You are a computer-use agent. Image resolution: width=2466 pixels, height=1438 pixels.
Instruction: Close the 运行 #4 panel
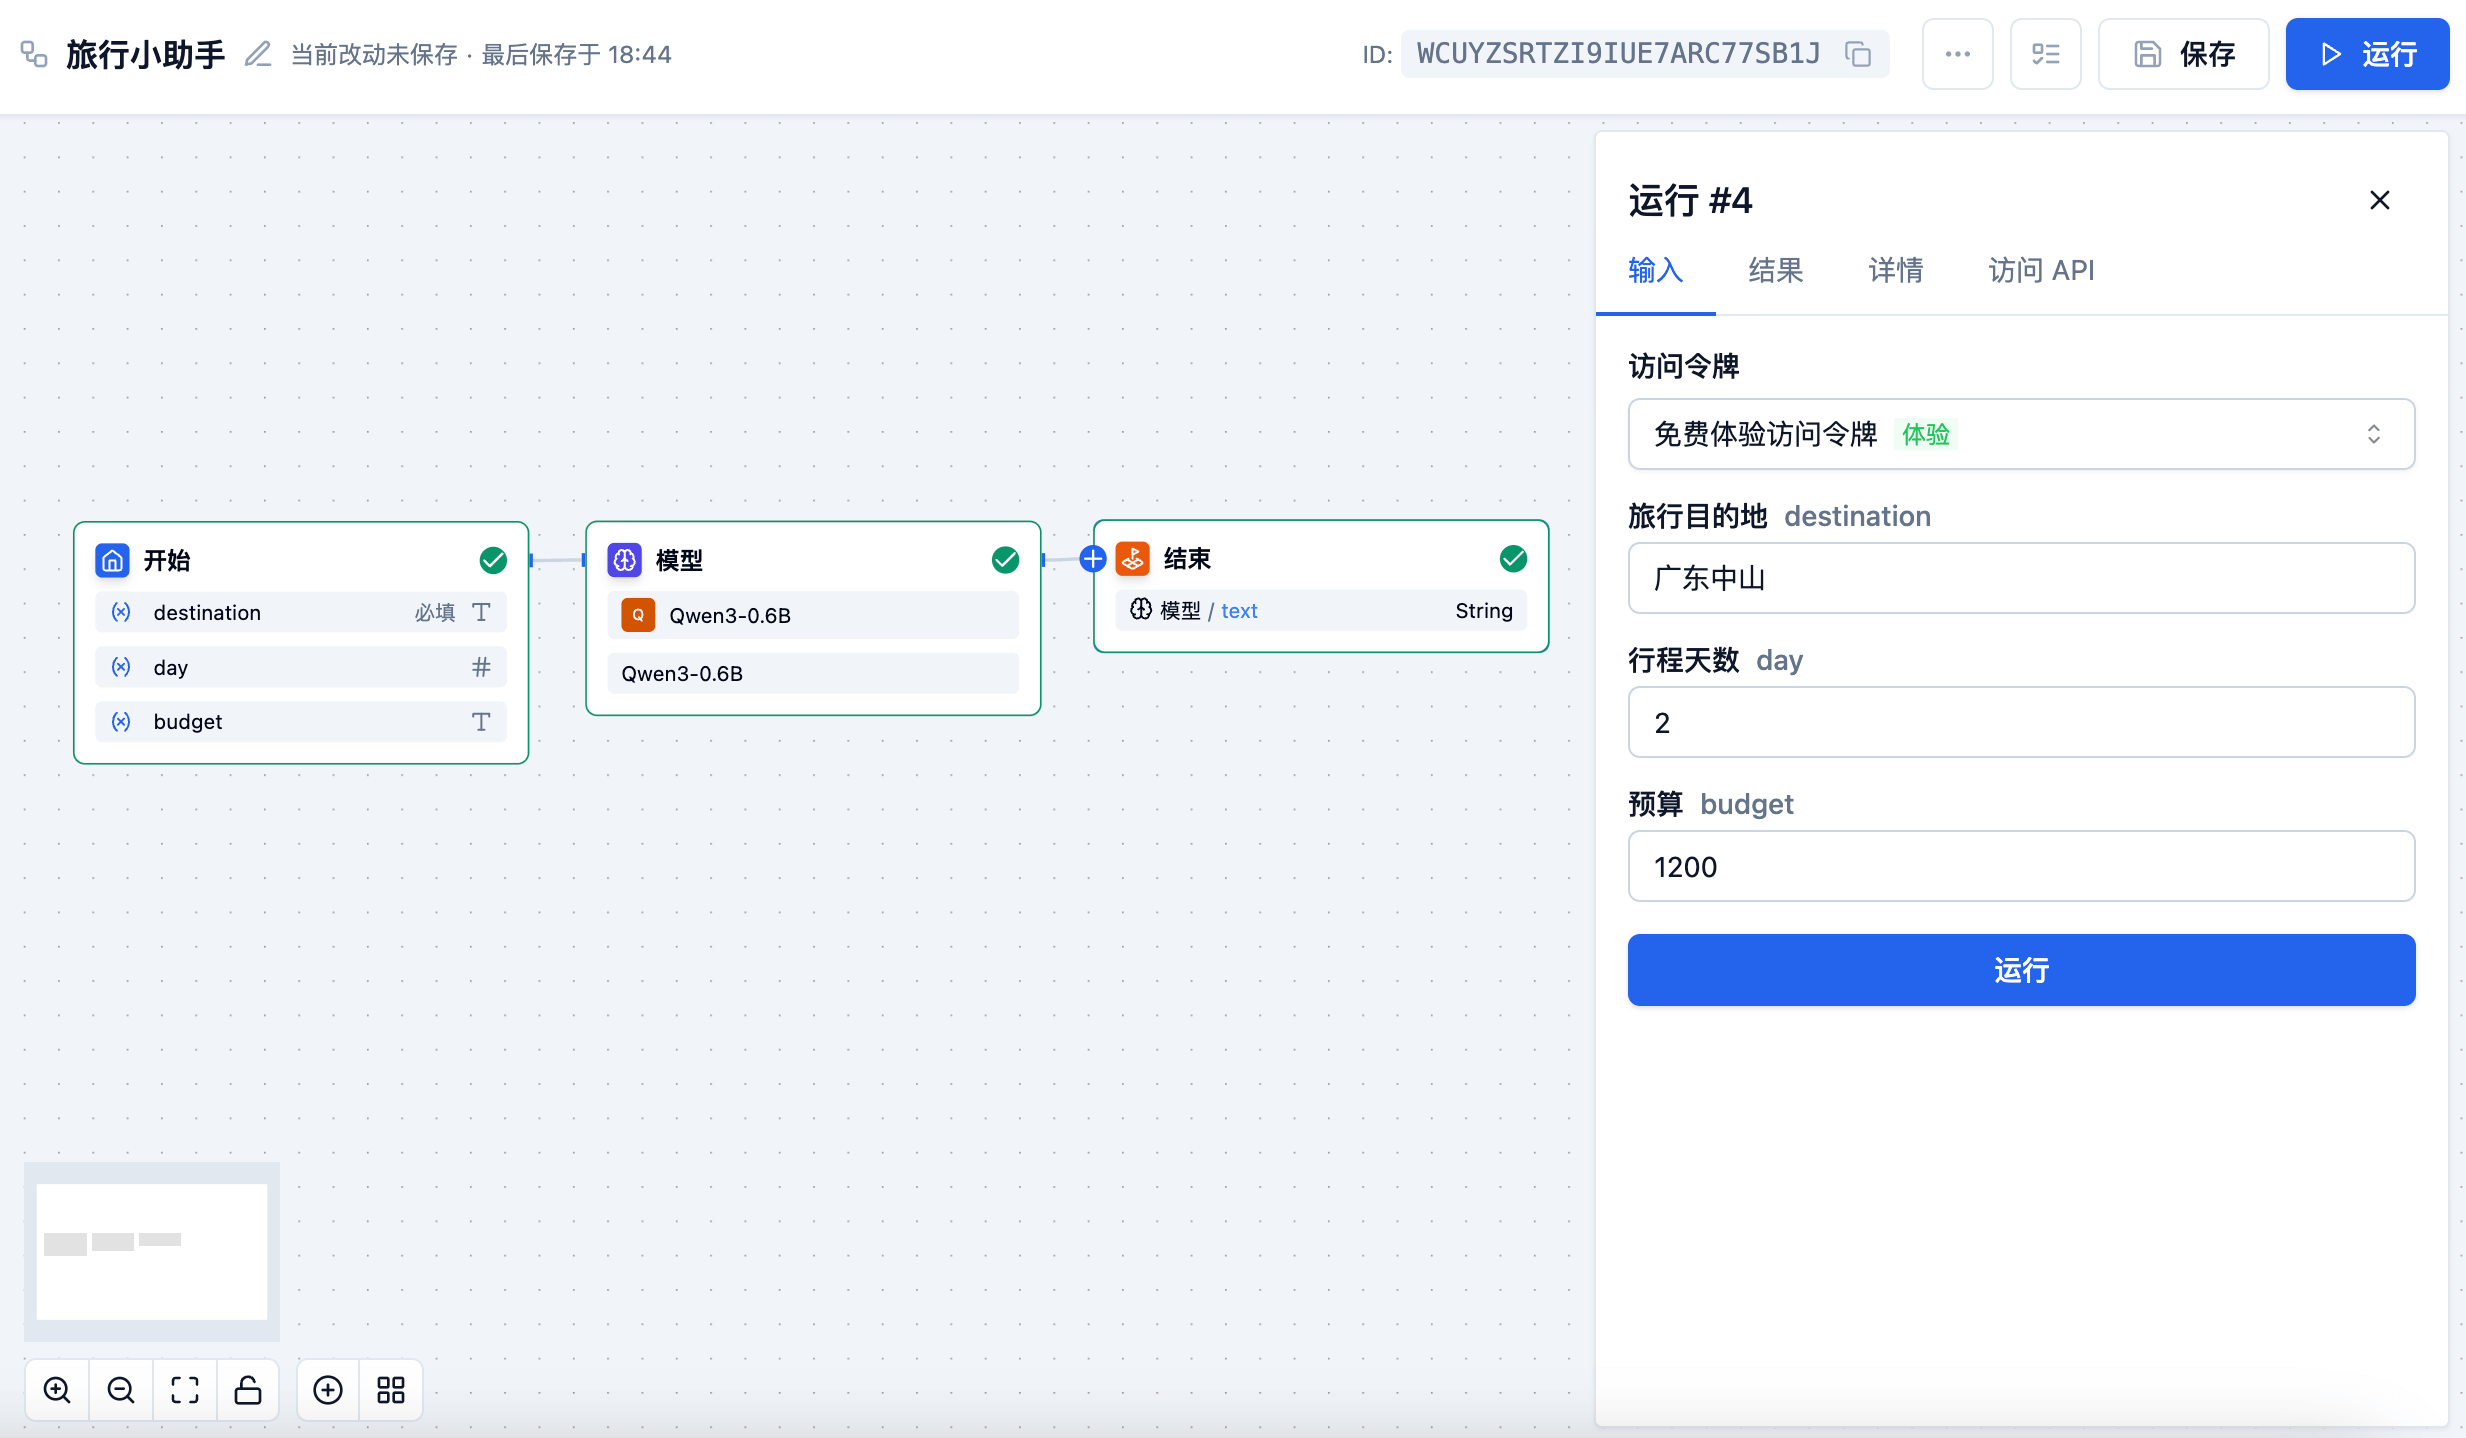[x=2379, y=200]
